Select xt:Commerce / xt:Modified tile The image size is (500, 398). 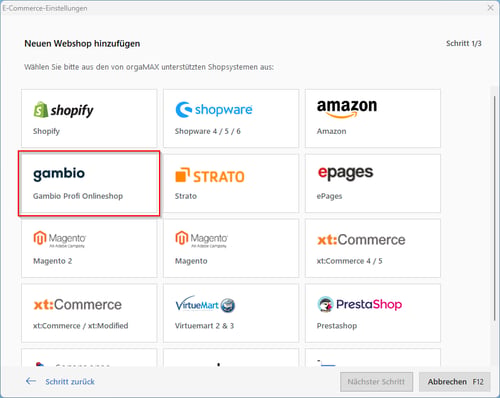(x=89, y=313)
